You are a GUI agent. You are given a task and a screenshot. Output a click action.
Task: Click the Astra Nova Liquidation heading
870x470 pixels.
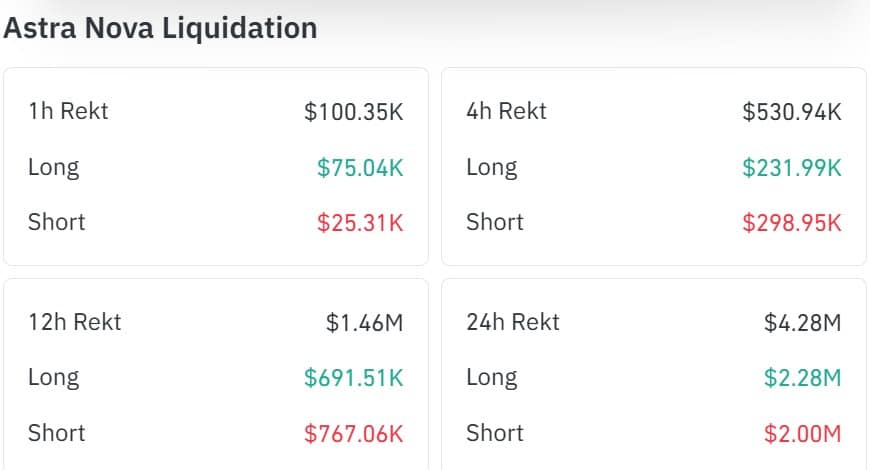coord(160,27)
